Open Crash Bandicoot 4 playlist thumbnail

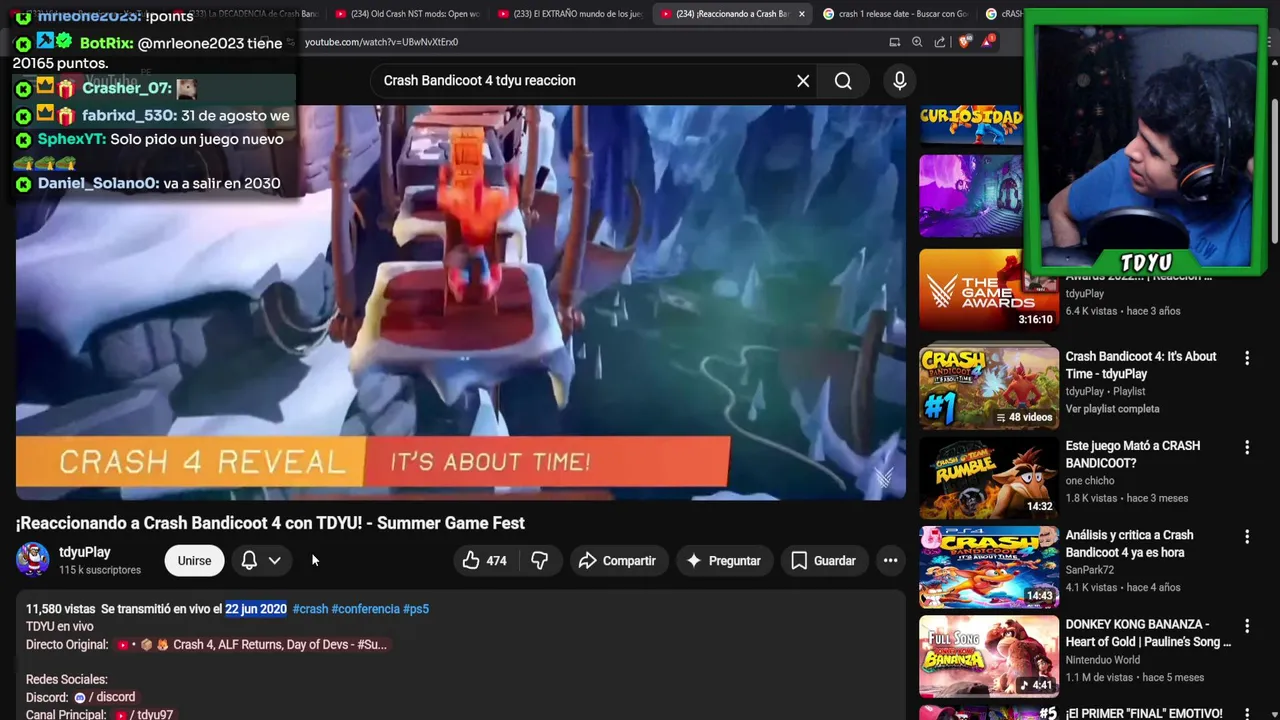(989, 387)
